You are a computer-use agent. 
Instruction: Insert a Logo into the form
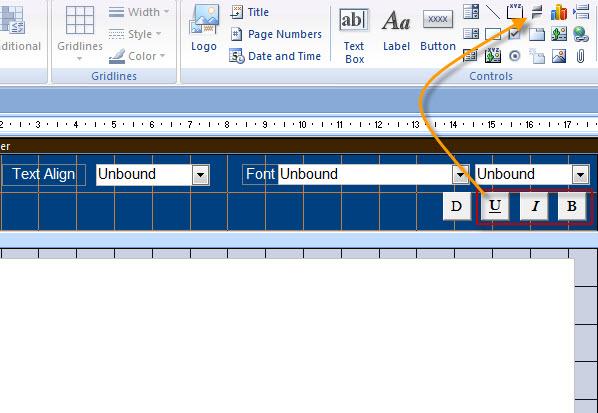(x=204, y=29)
